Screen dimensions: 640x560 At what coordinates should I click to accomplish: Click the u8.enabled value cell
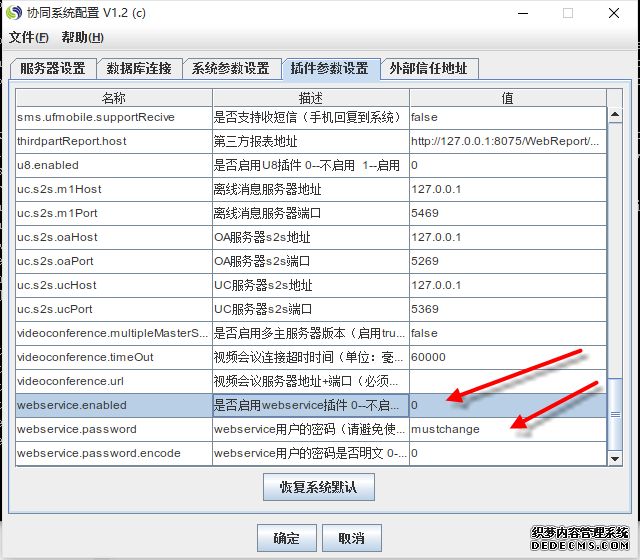click(508, 166)
